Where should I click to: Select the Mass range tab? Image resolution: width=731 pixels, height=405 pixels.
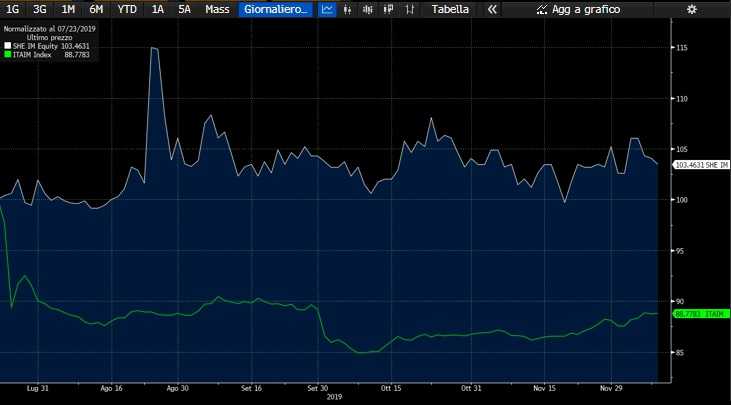click(217, 9)
